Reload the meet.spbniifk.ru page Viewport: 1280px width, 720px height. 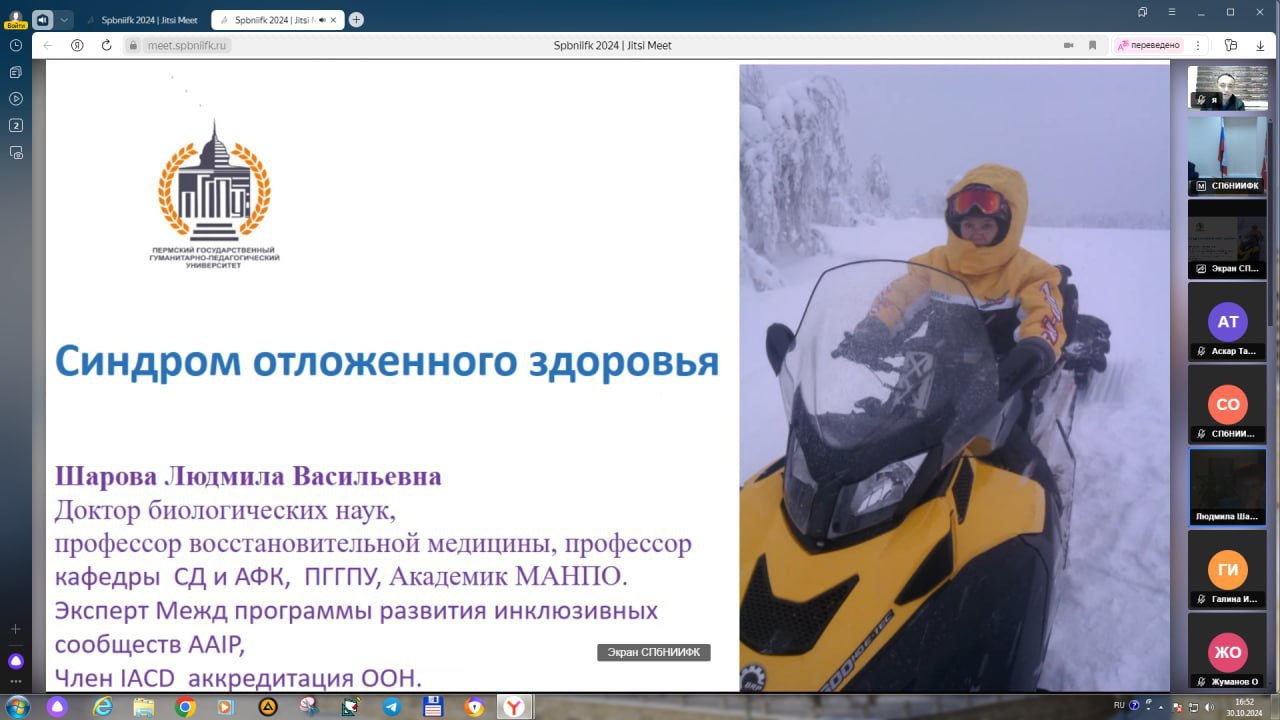click(106, 45)
